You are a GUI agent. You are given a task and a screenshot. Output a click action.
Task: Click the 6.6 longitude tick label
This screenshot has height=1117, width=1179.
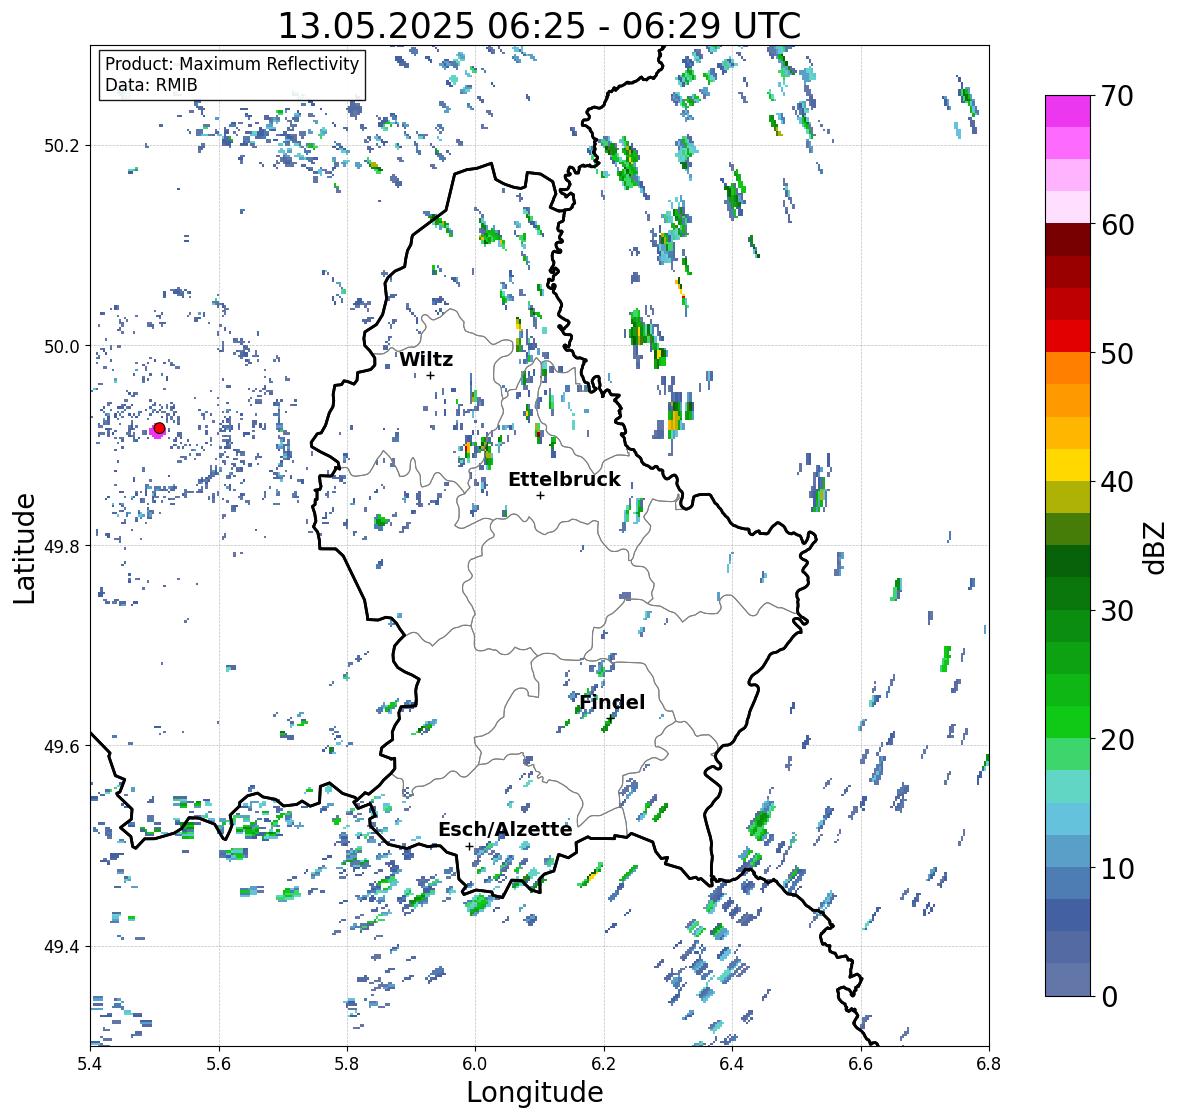(x=860, y=1064)
